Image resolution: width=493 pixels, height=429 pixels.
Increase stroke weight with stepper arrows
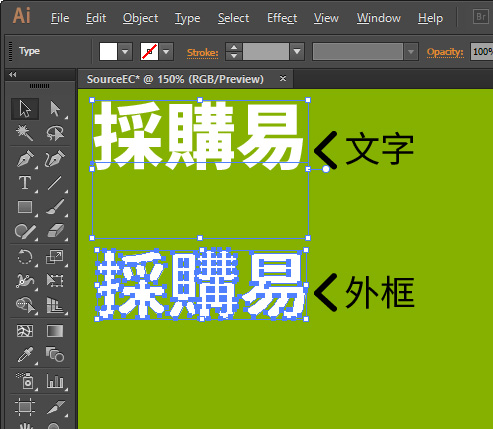(234, 47)
